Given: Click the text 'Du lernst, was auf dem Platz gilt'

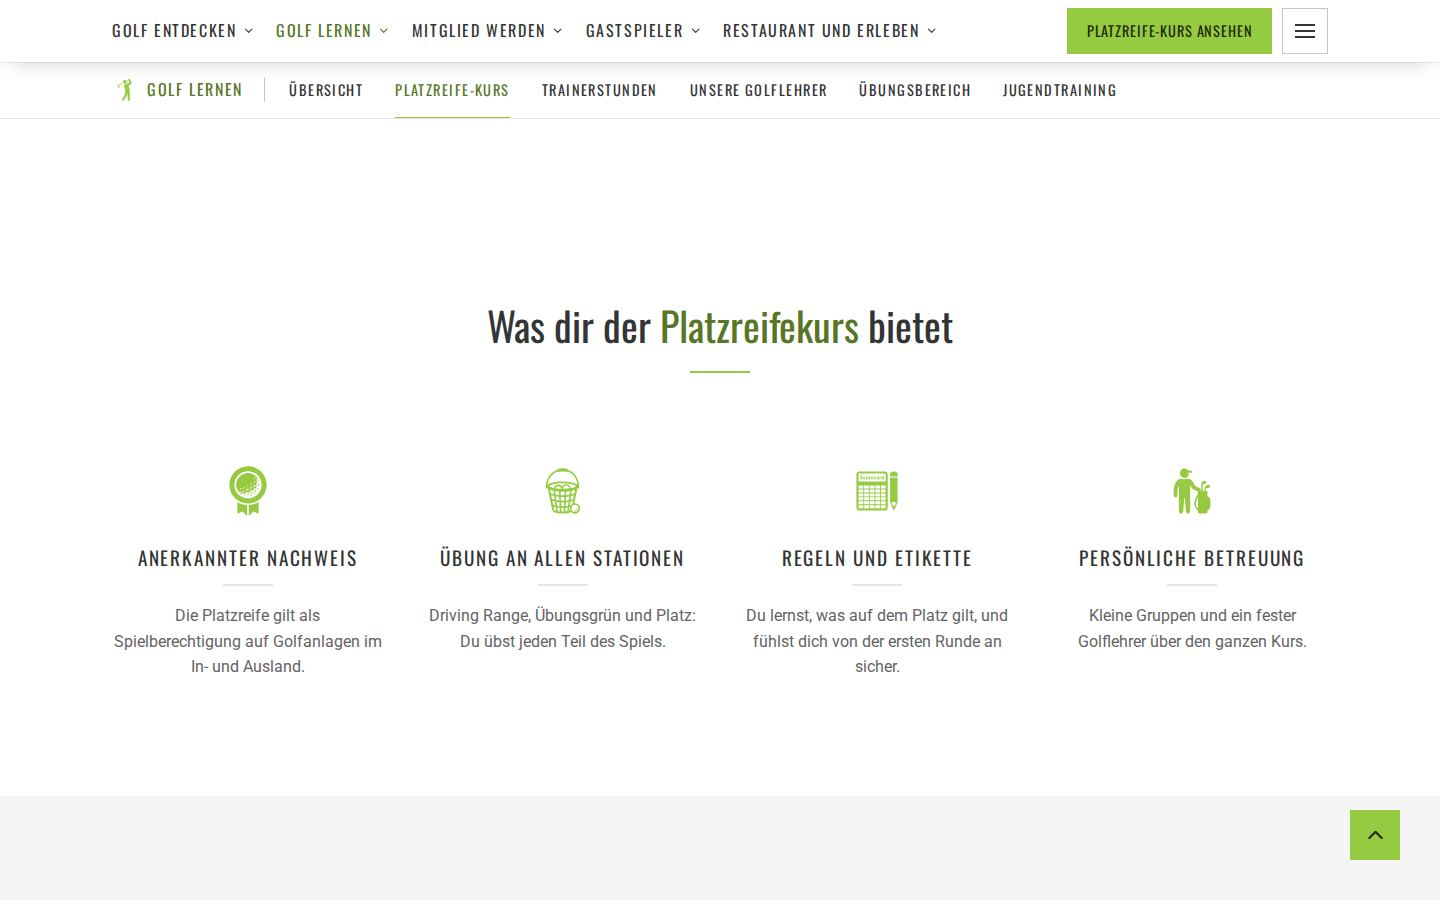Looking at the screenshot, I should click(877, 641).
